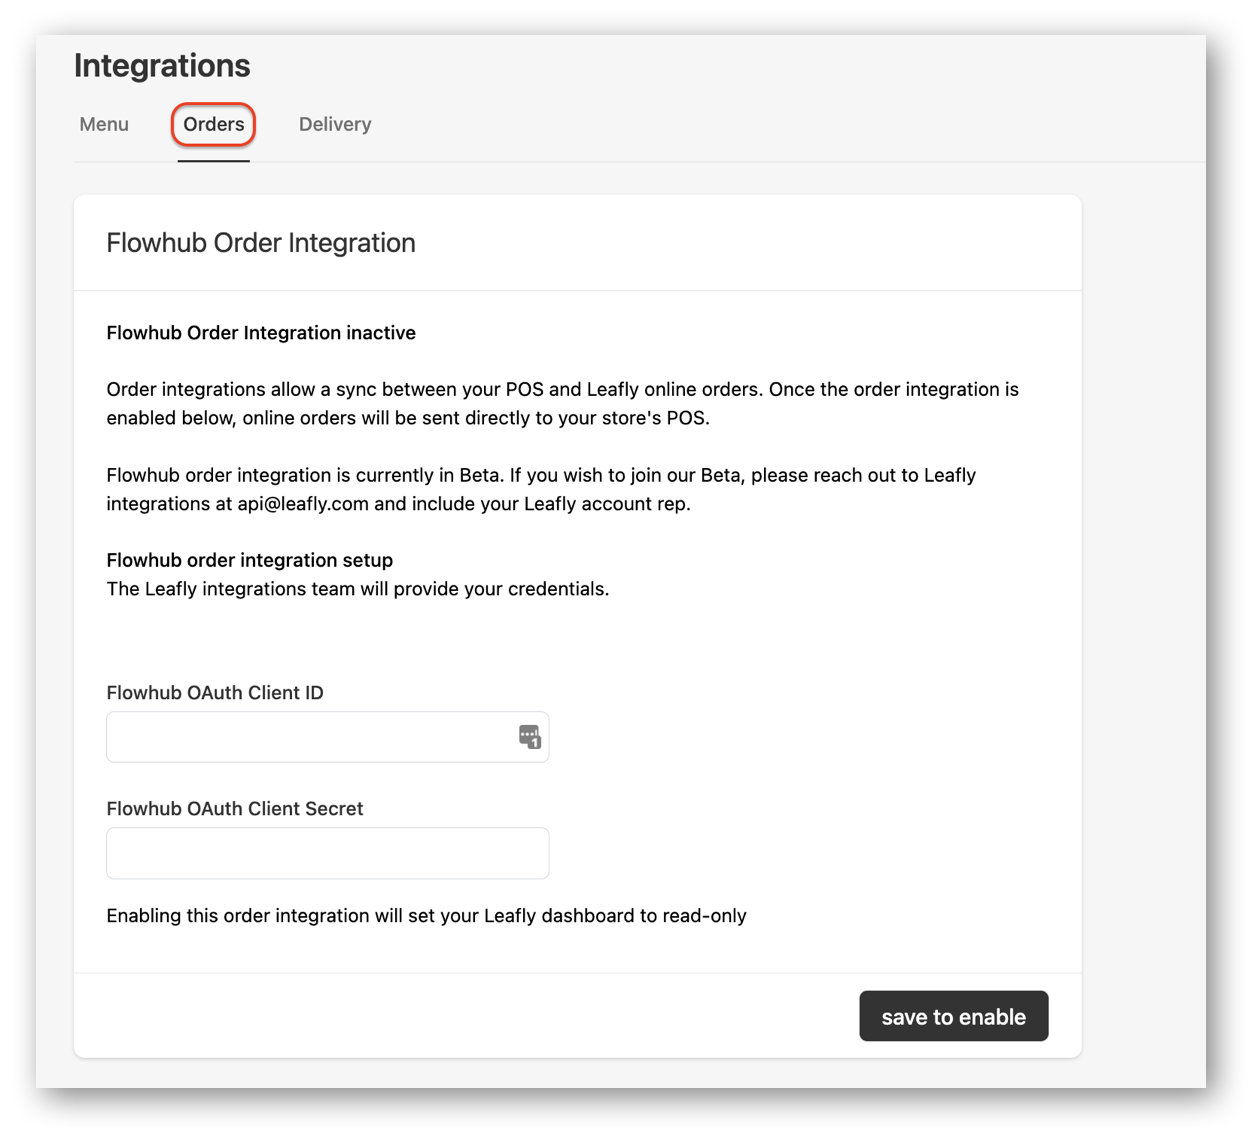Screen dimensions: 1256x1134
Task: Click the 'Flowhub Order Integration inactive' status text
Action: pyautogui.click(x=260, y=333)
